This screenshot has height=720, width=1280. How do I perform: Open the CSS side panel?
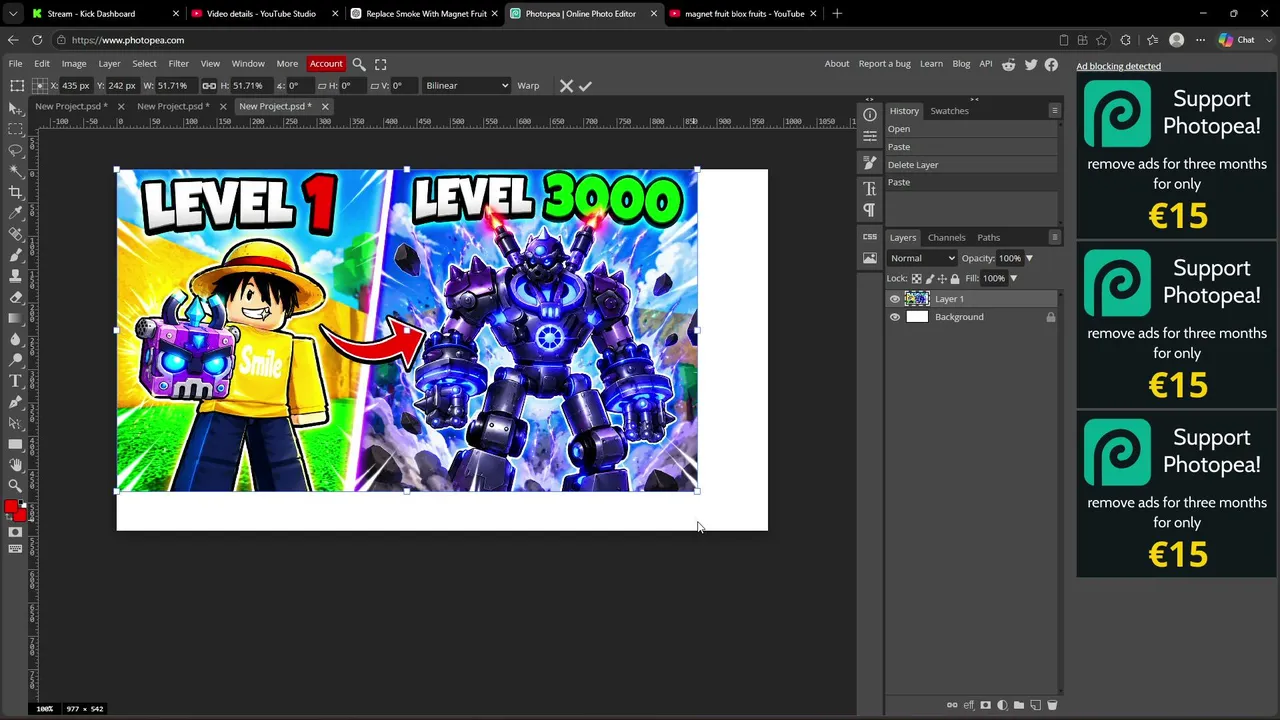click(x=870, y=237)
